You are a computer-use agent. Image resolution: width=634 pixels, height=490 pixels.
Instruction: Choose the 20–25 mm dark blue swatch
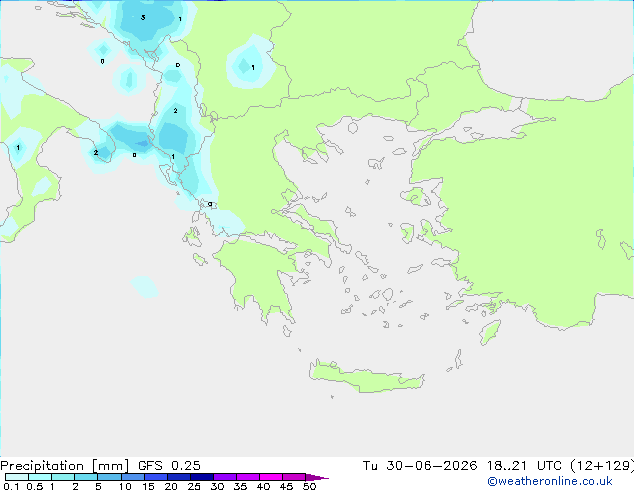(179, 477)
